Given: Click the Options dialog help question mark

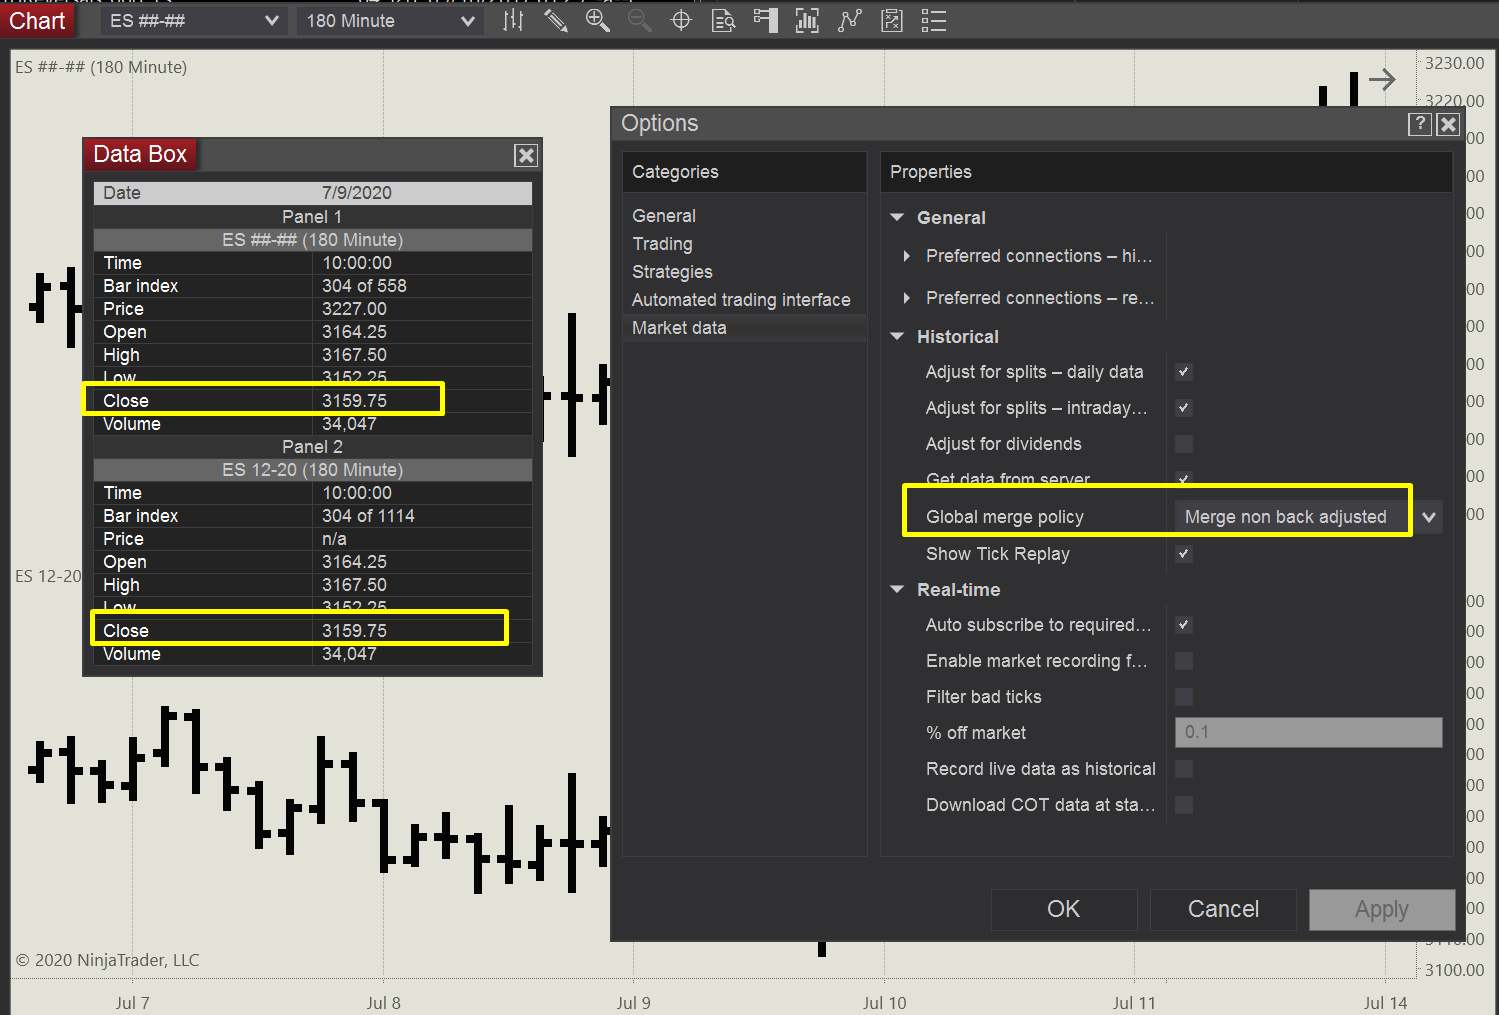Looking at the screenshot, I should [x=1419, y=124].
